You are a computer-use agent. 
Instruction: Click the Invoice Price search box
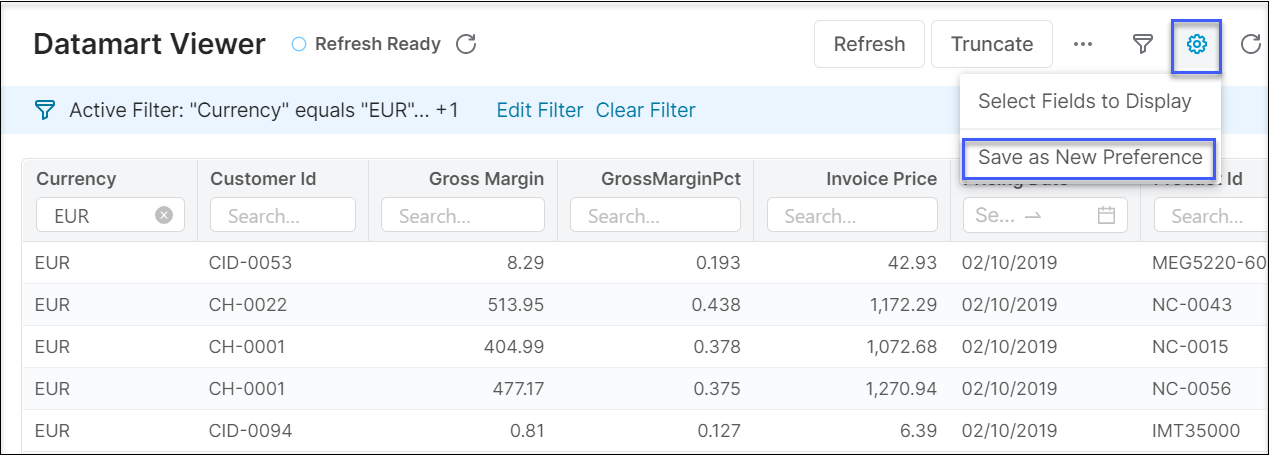(x=852, y=215)
